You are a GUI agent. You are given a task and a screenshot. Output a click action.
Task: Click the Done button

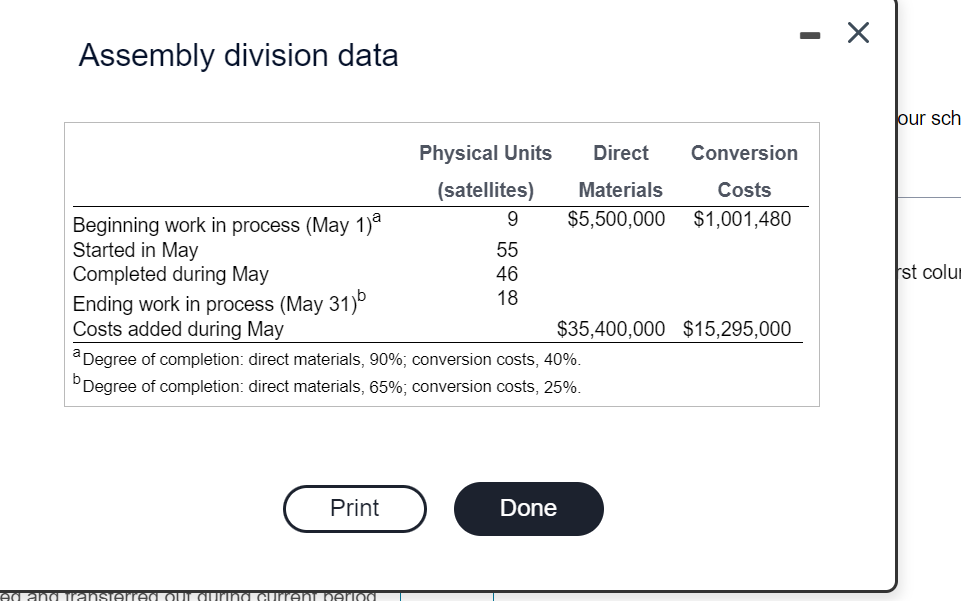tap(528, 508)
